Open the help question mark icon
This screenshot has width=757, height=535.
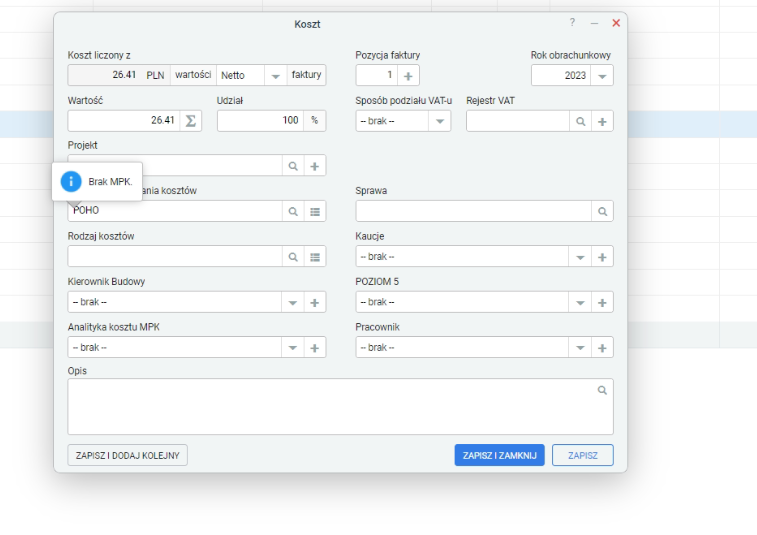tap(572, 22)
